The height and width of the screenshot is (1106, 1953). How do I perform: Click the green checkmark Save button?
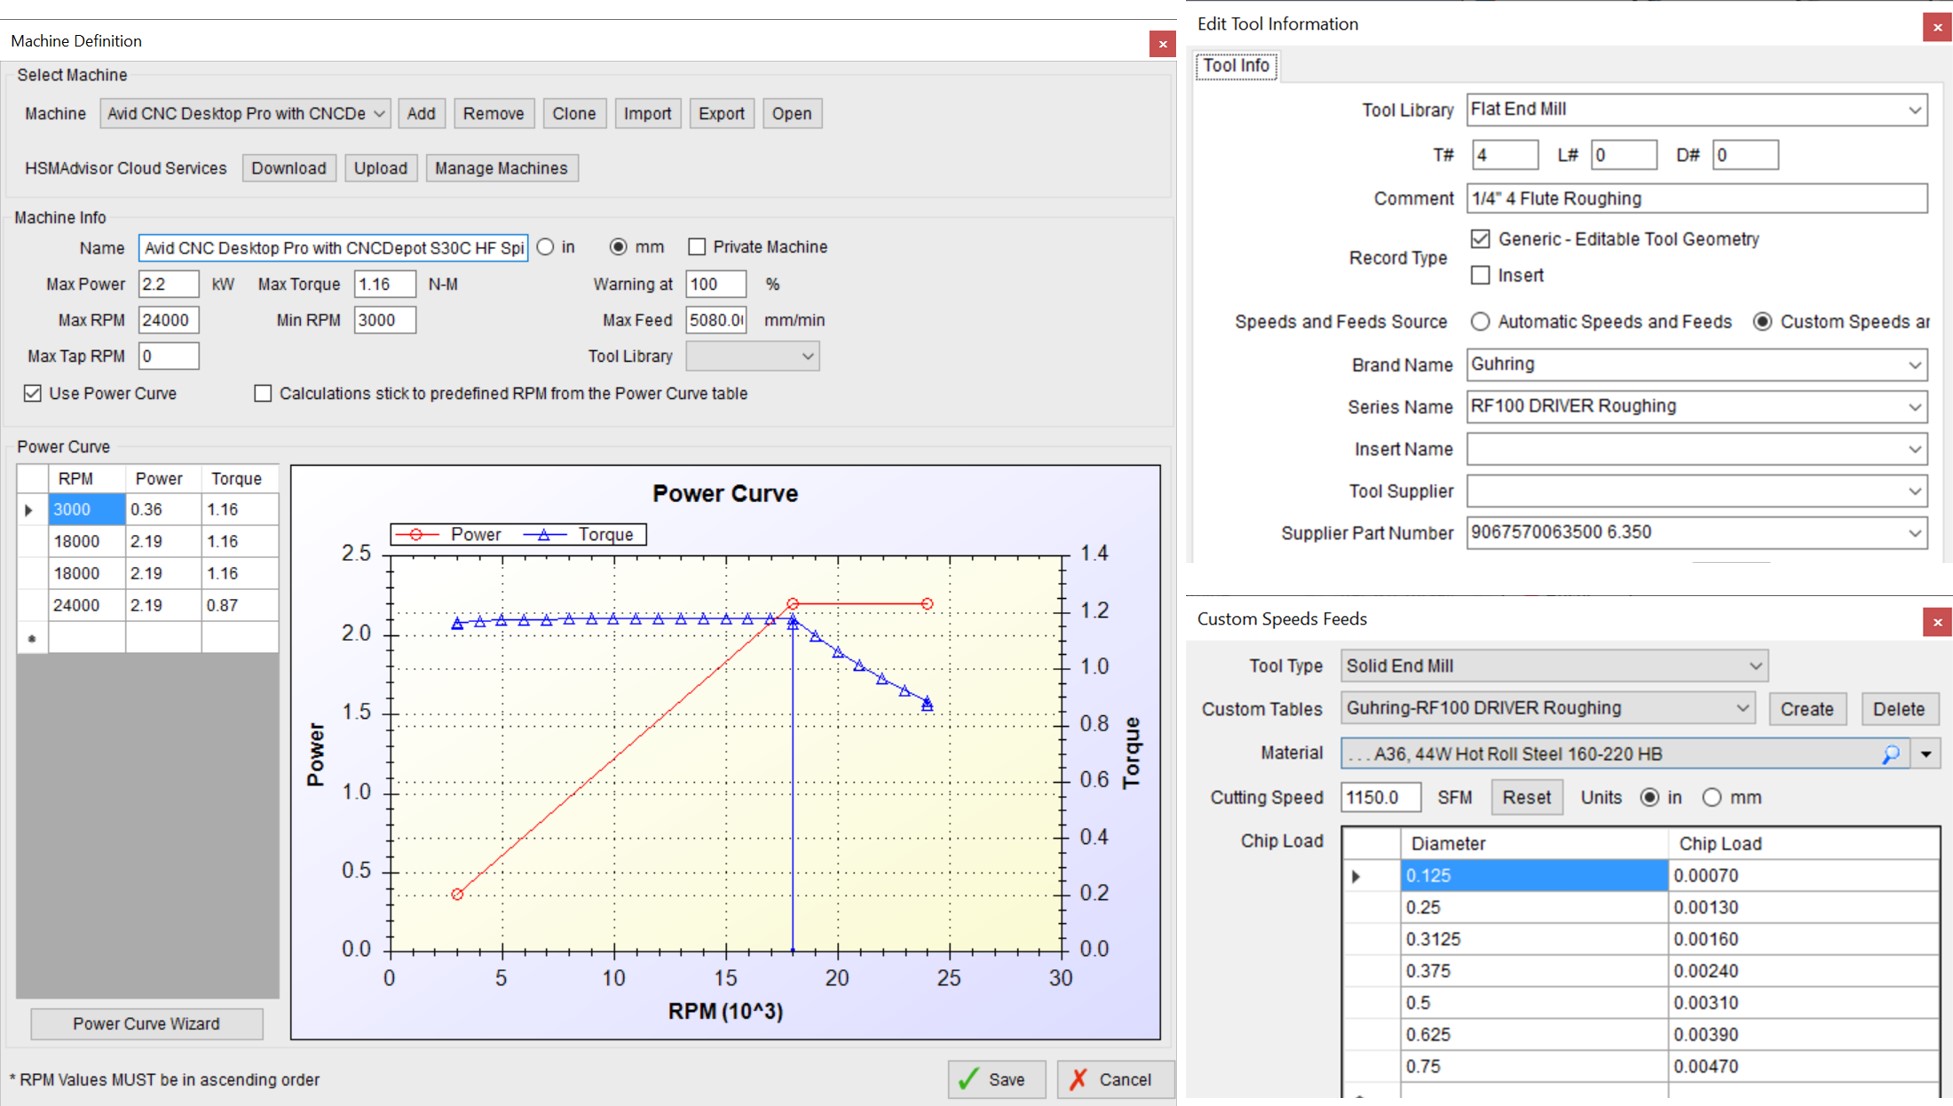click(995, 1079)
